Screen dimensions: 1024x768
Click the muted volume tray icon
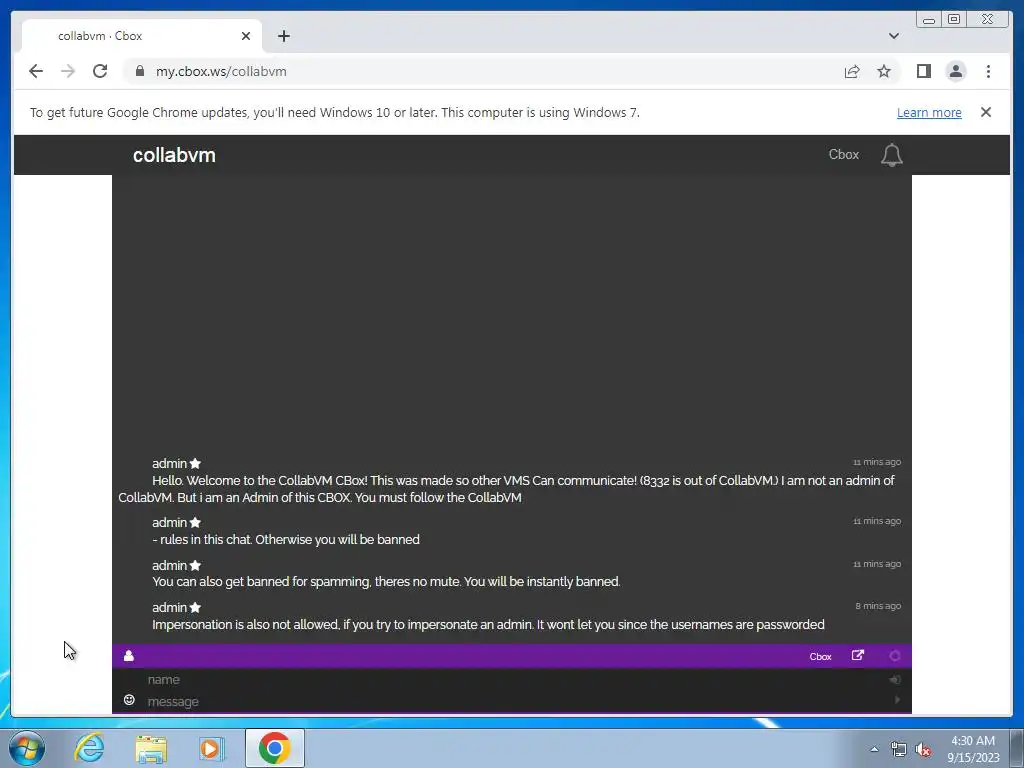tap(923, 749)
